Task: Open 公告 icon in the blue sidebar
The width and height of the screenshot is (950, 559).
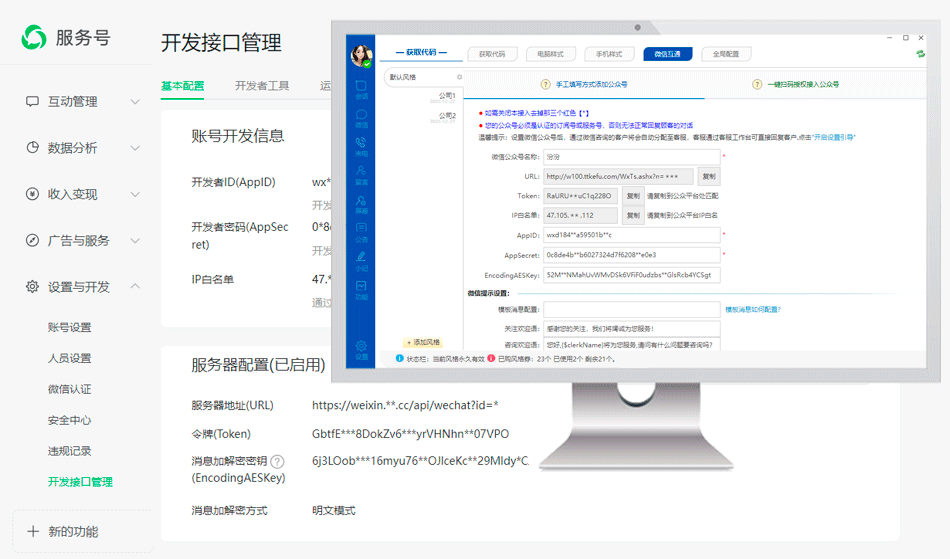Action: point(361,228)
